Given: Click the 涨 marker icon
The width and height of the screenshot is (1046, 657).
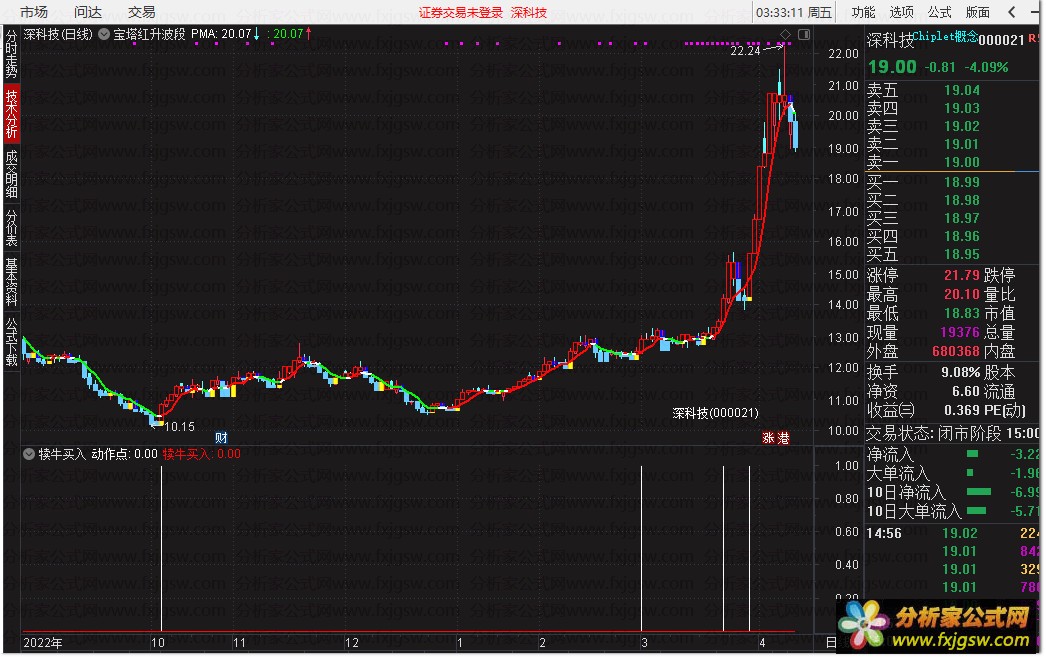Looking at the screenshot, I should tap(768, 438).
